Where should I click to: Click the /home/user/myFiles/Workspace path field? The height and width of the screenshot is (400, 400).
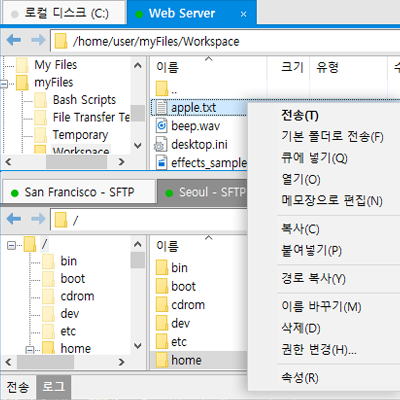click(x=225, y=41)
